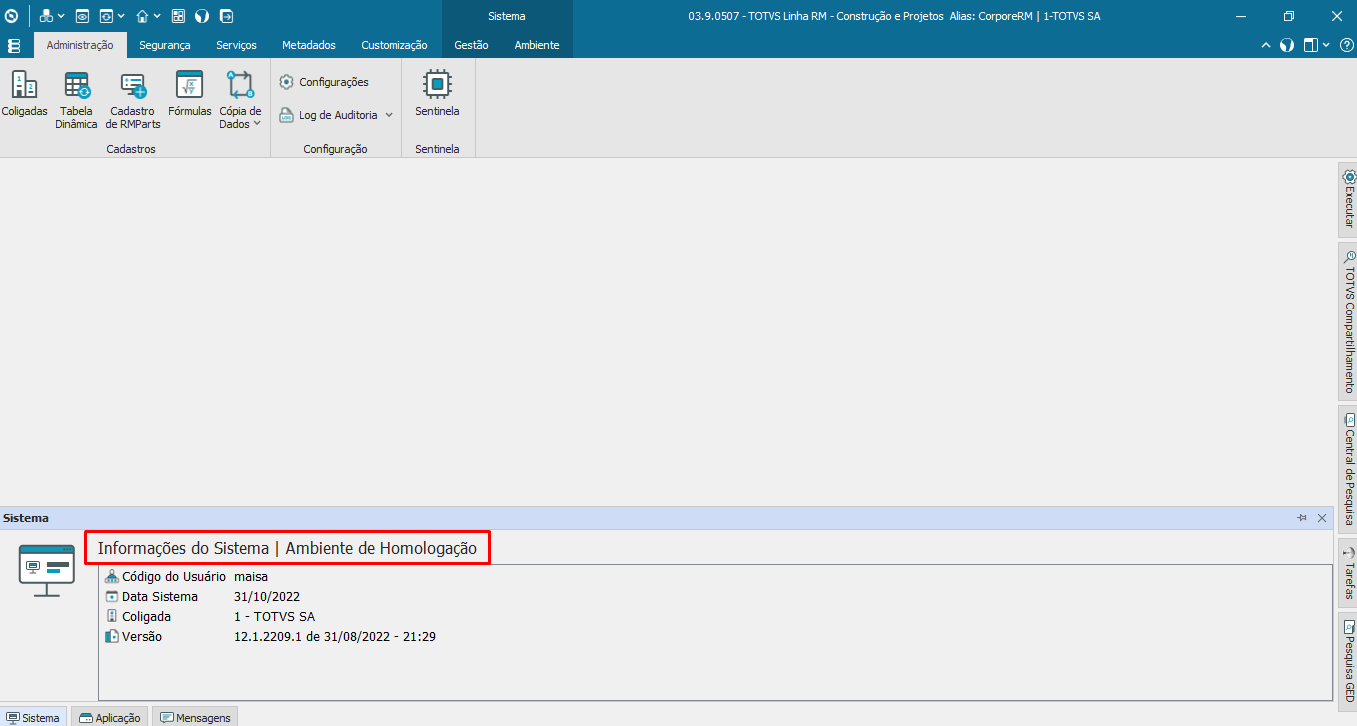Switch to the Customização tab
Image resolution: width=1357 pixels, height=726 pixels.
[x=394, y=45]
